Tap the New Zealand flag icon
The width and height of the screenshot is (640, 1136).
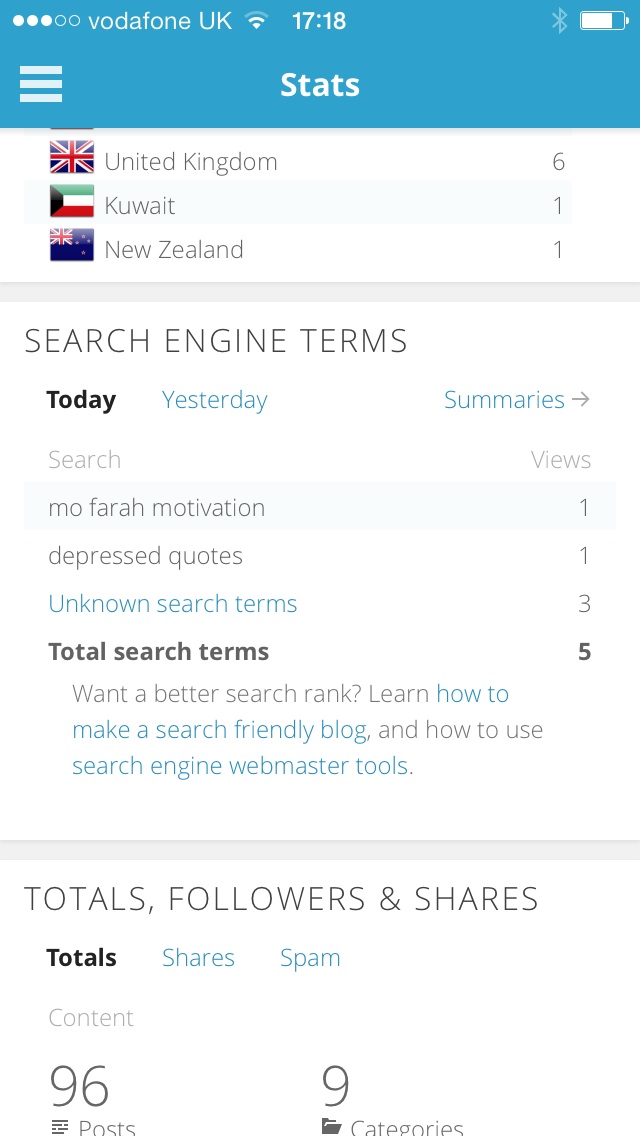click(72, 247)
